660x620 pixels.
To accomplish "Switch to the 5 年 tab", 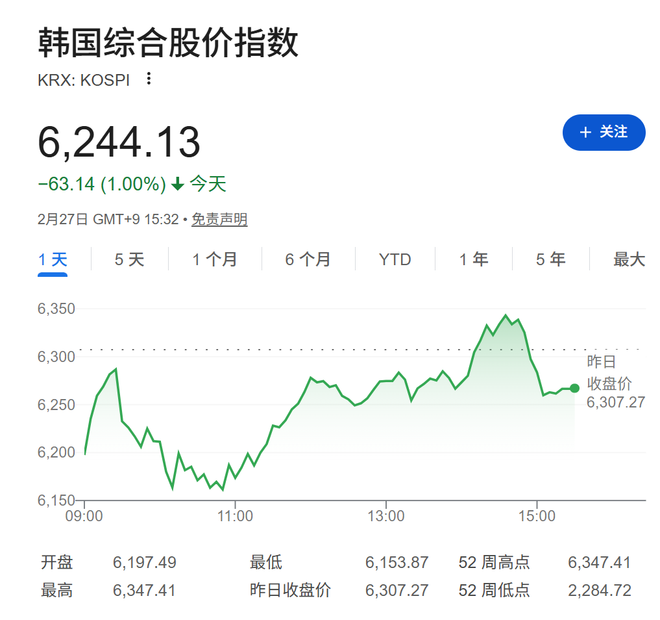I will [x=550, y=260].
